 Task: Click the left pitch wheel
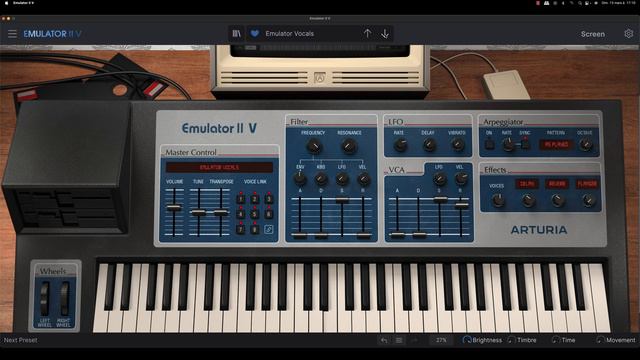tap(44, 298)
